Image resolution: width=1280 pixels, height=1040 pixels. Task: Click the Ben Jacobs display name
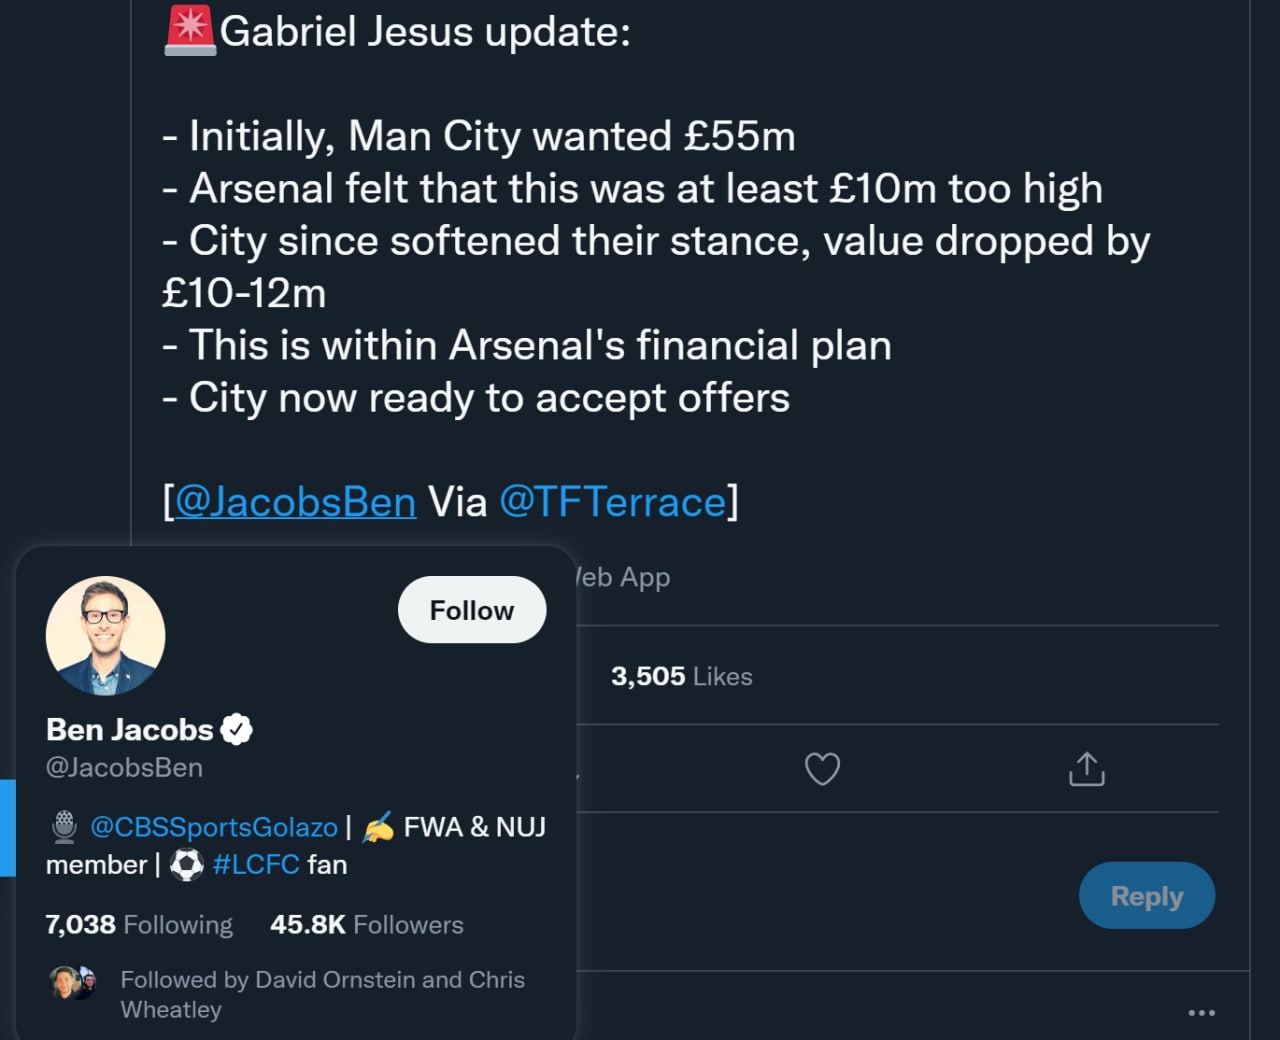(x=129, y=730)
